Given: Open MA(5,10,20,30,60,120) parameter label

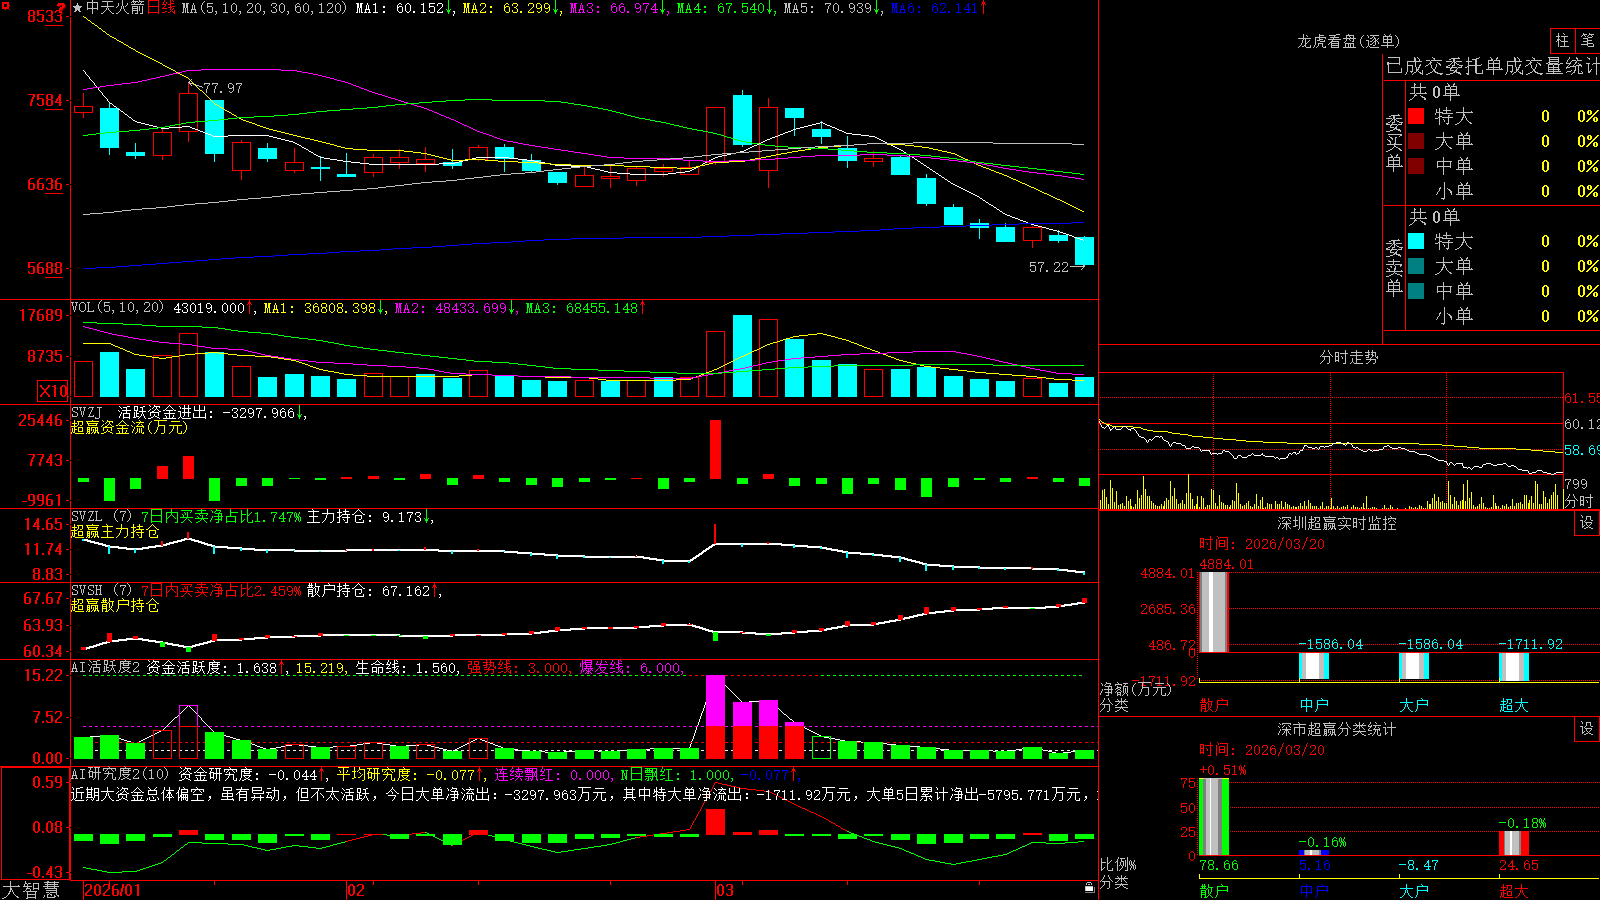Looking at the screenshot, I should click(264, 8).
